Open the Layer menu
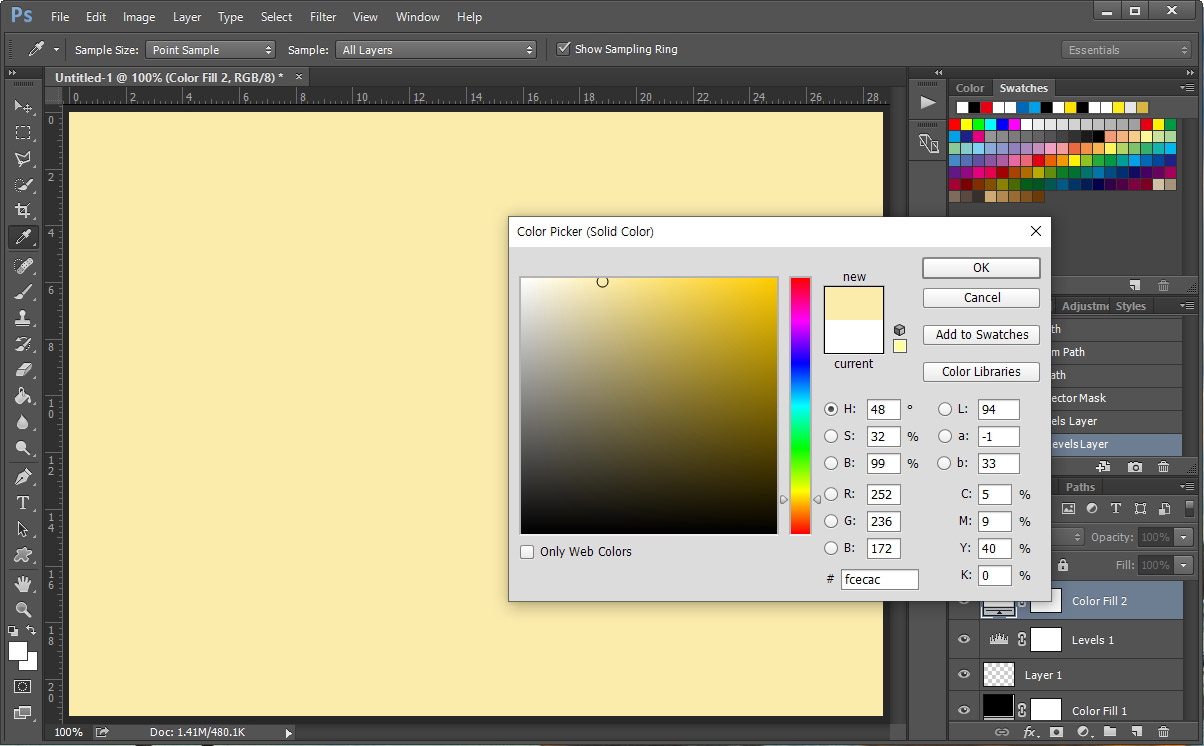 click(x=187, y=17)
